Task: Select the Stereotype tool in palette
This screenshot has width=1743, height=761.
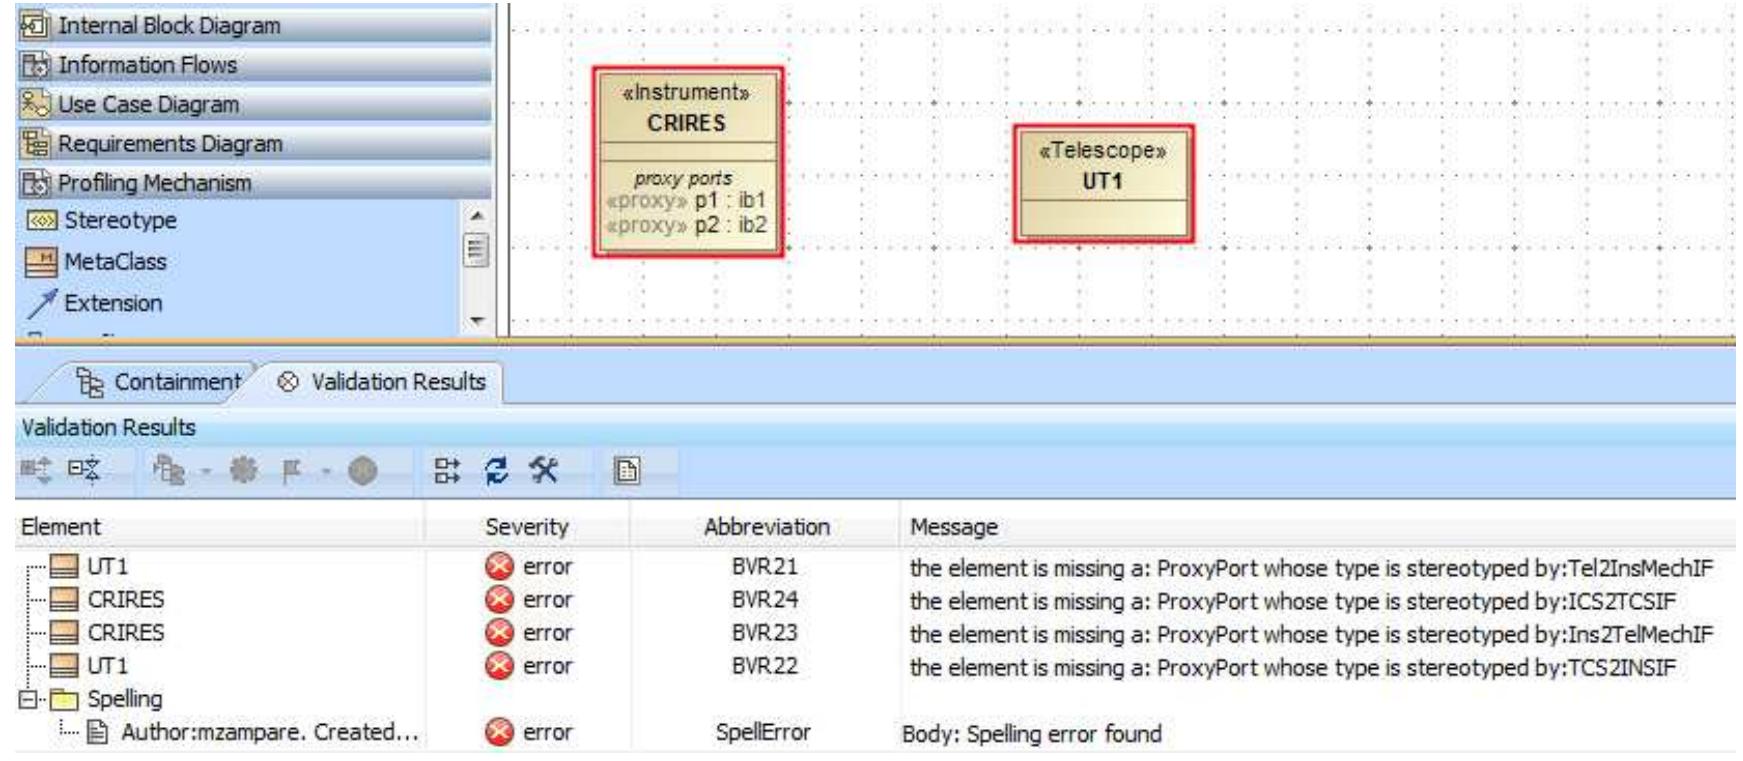Action: (x=101, y=221)
